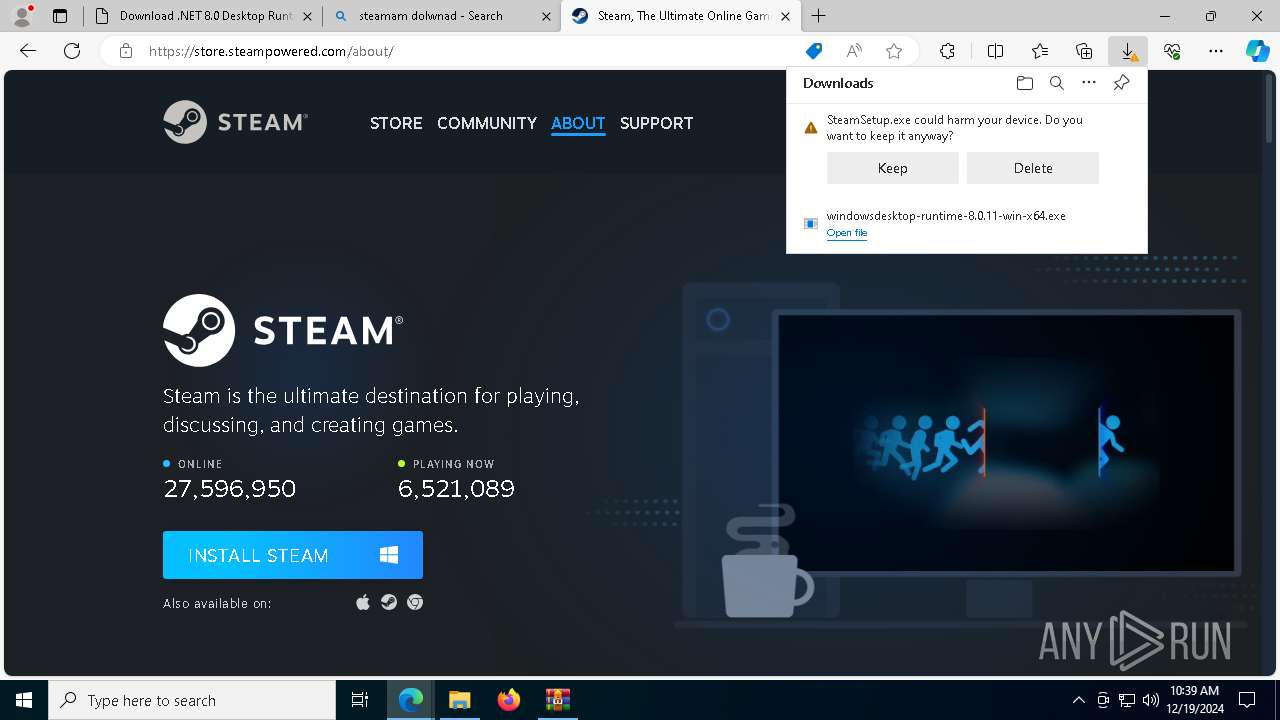Open Settings and more ellipsis
The height and width of the screenshot is (720, 1280).
(x=1216, y=51)
